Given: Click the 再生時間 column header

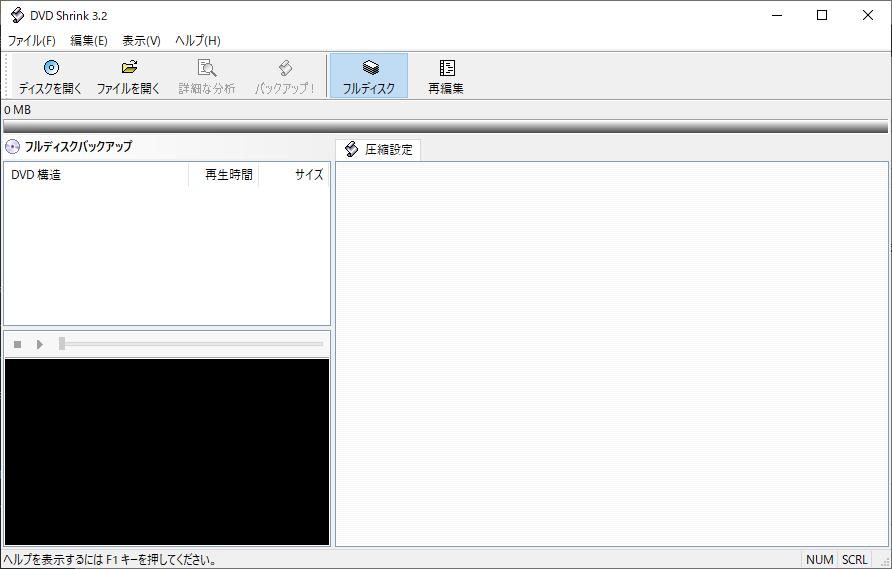Looking at the screenshot, I should (x=224, y=175).
